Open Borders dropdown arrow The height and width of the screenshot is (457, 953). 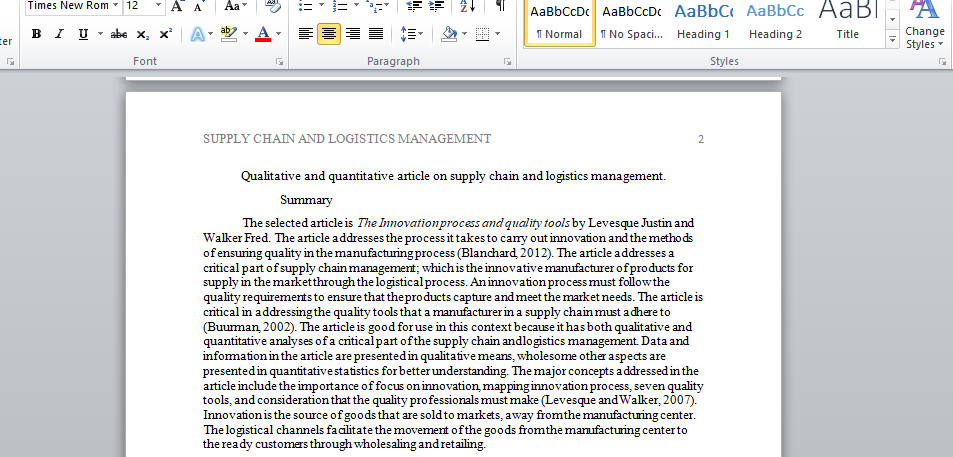pos(498,34)
